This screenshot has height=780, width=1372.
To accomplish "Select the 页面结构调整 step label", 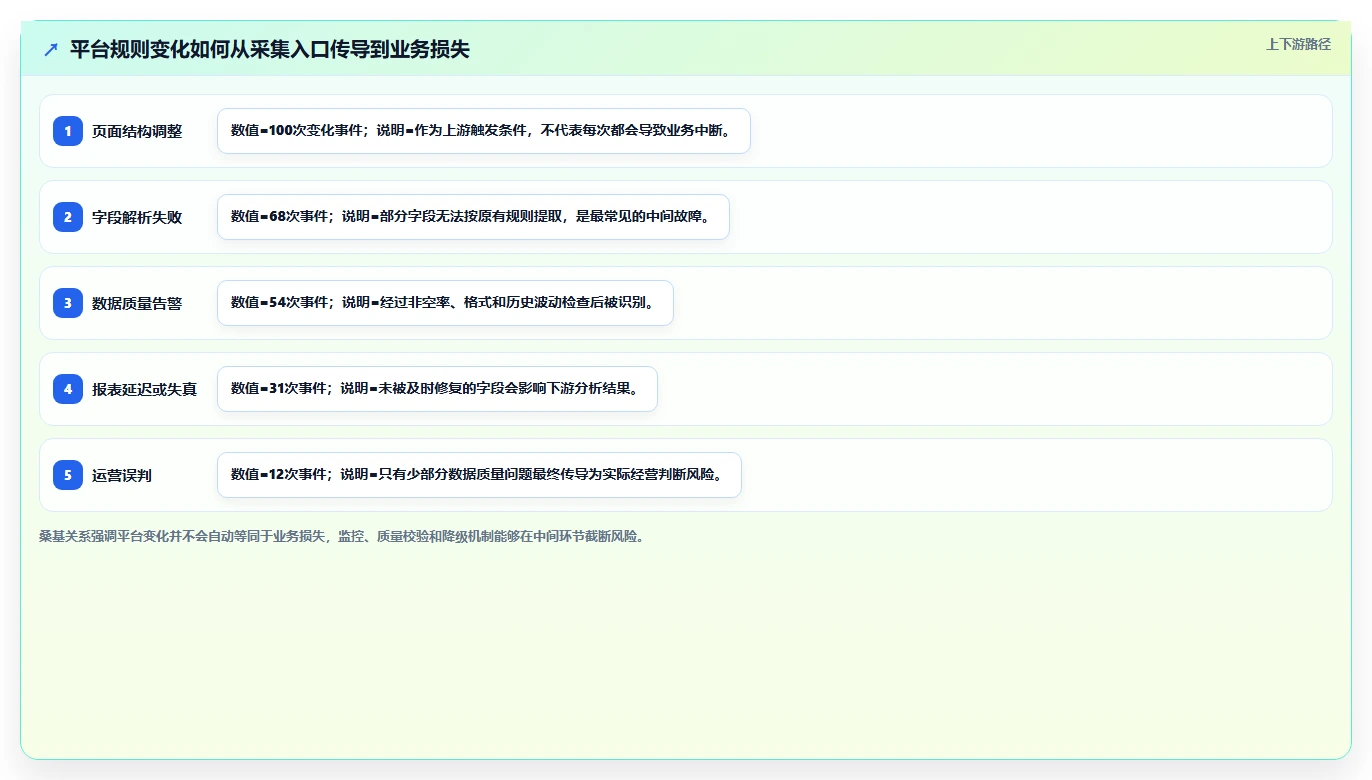I will (137, 131).
